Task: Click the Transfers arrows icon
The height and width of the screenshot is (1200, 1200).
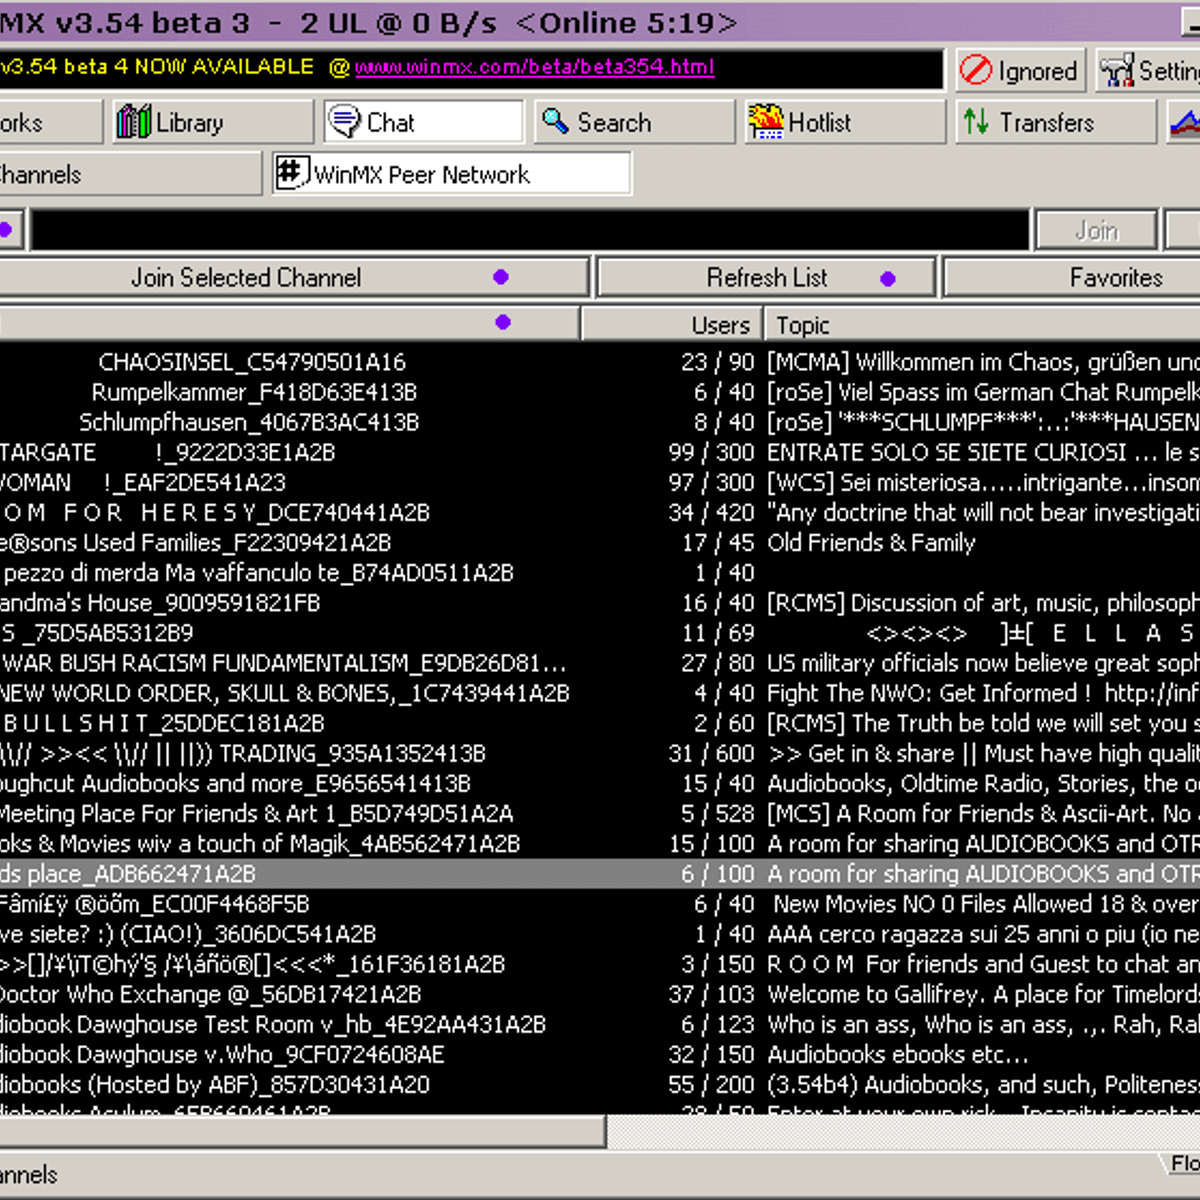Action: 976,122
